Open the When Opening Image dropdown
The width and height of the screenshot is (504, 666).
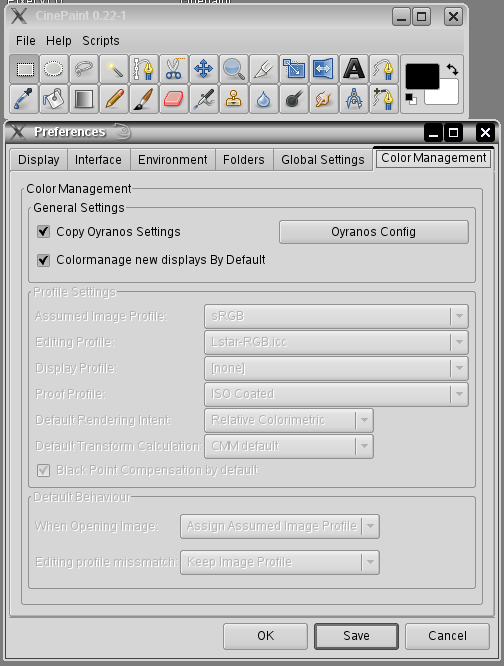280,526
